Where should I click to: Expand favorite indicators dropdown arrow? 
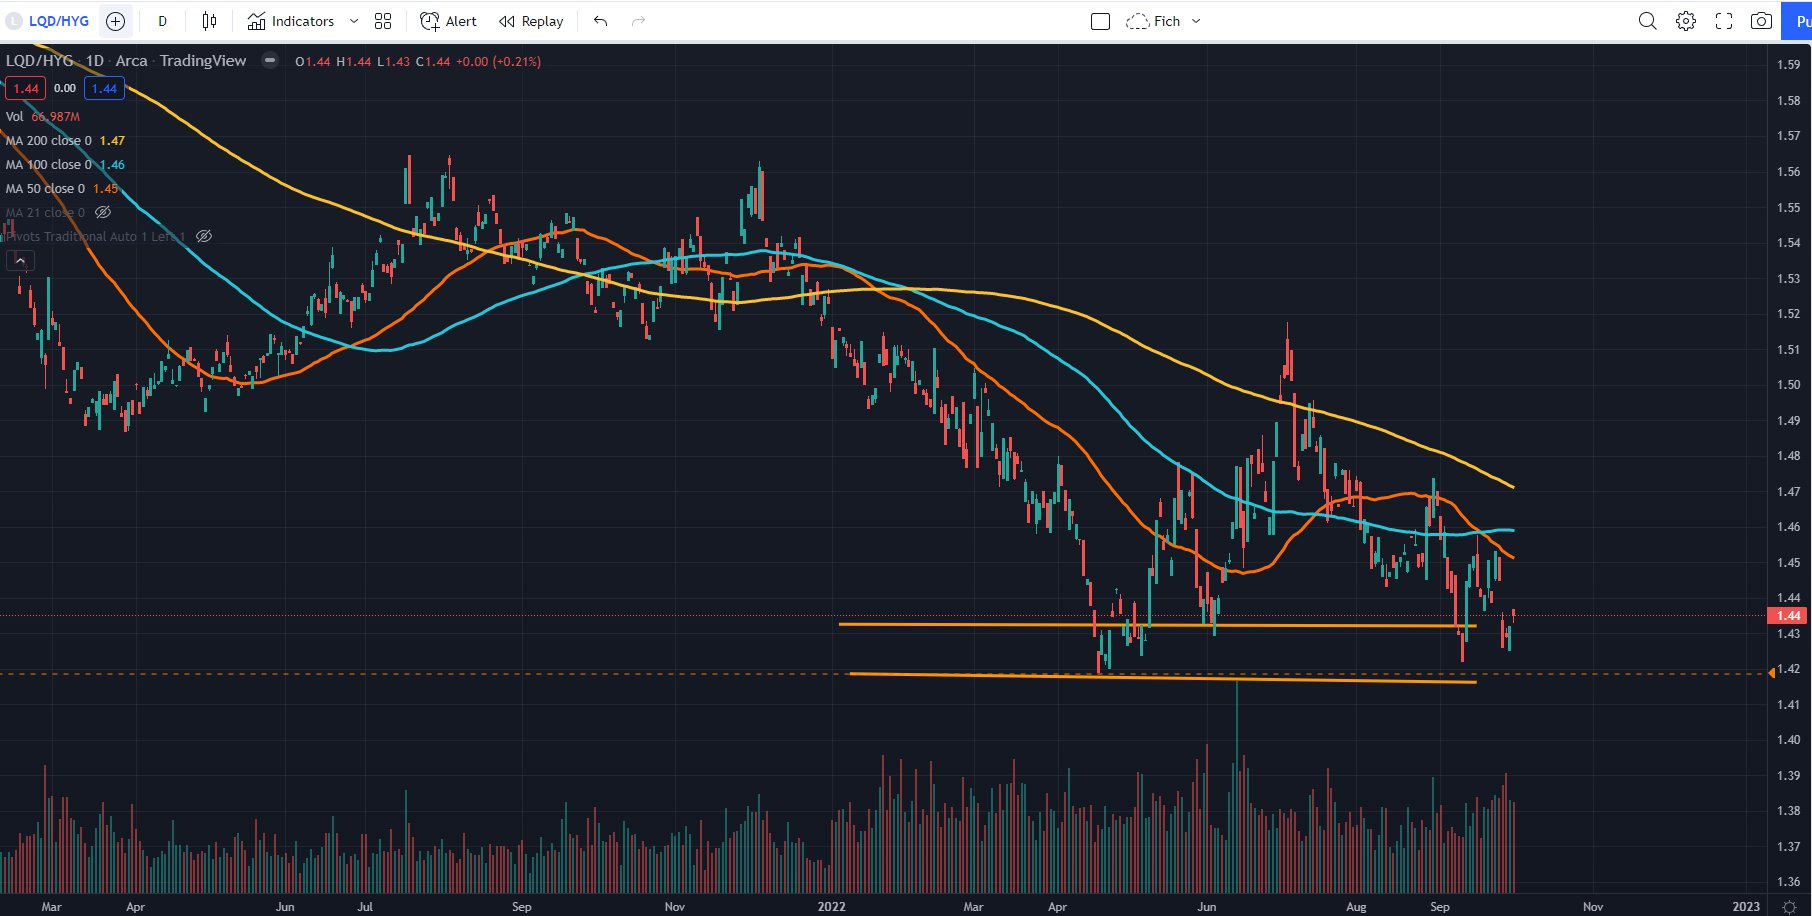(x=354, y=21)
